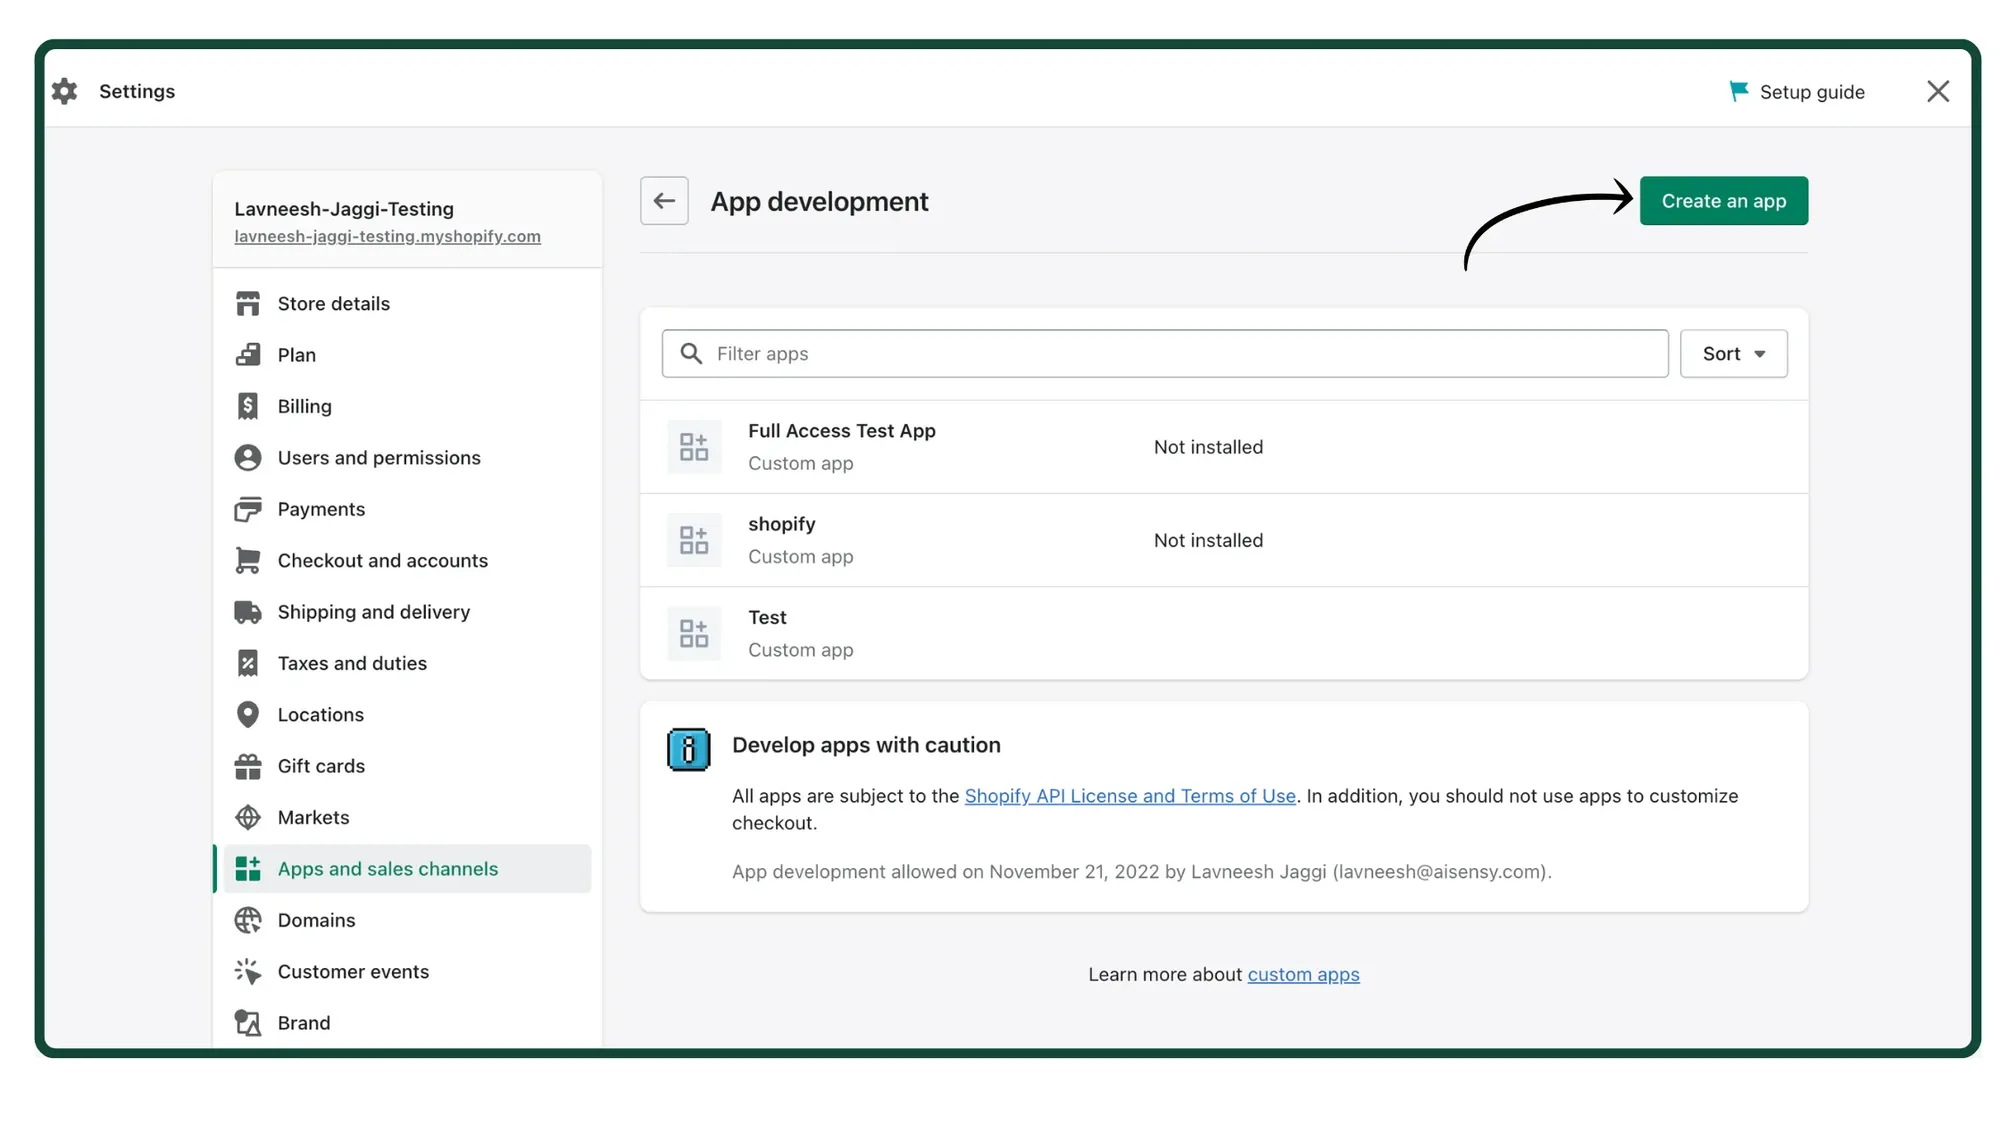Screen dimensions: 2000x1125
Task: Select the Billing receipt icon
Action: 248,406
